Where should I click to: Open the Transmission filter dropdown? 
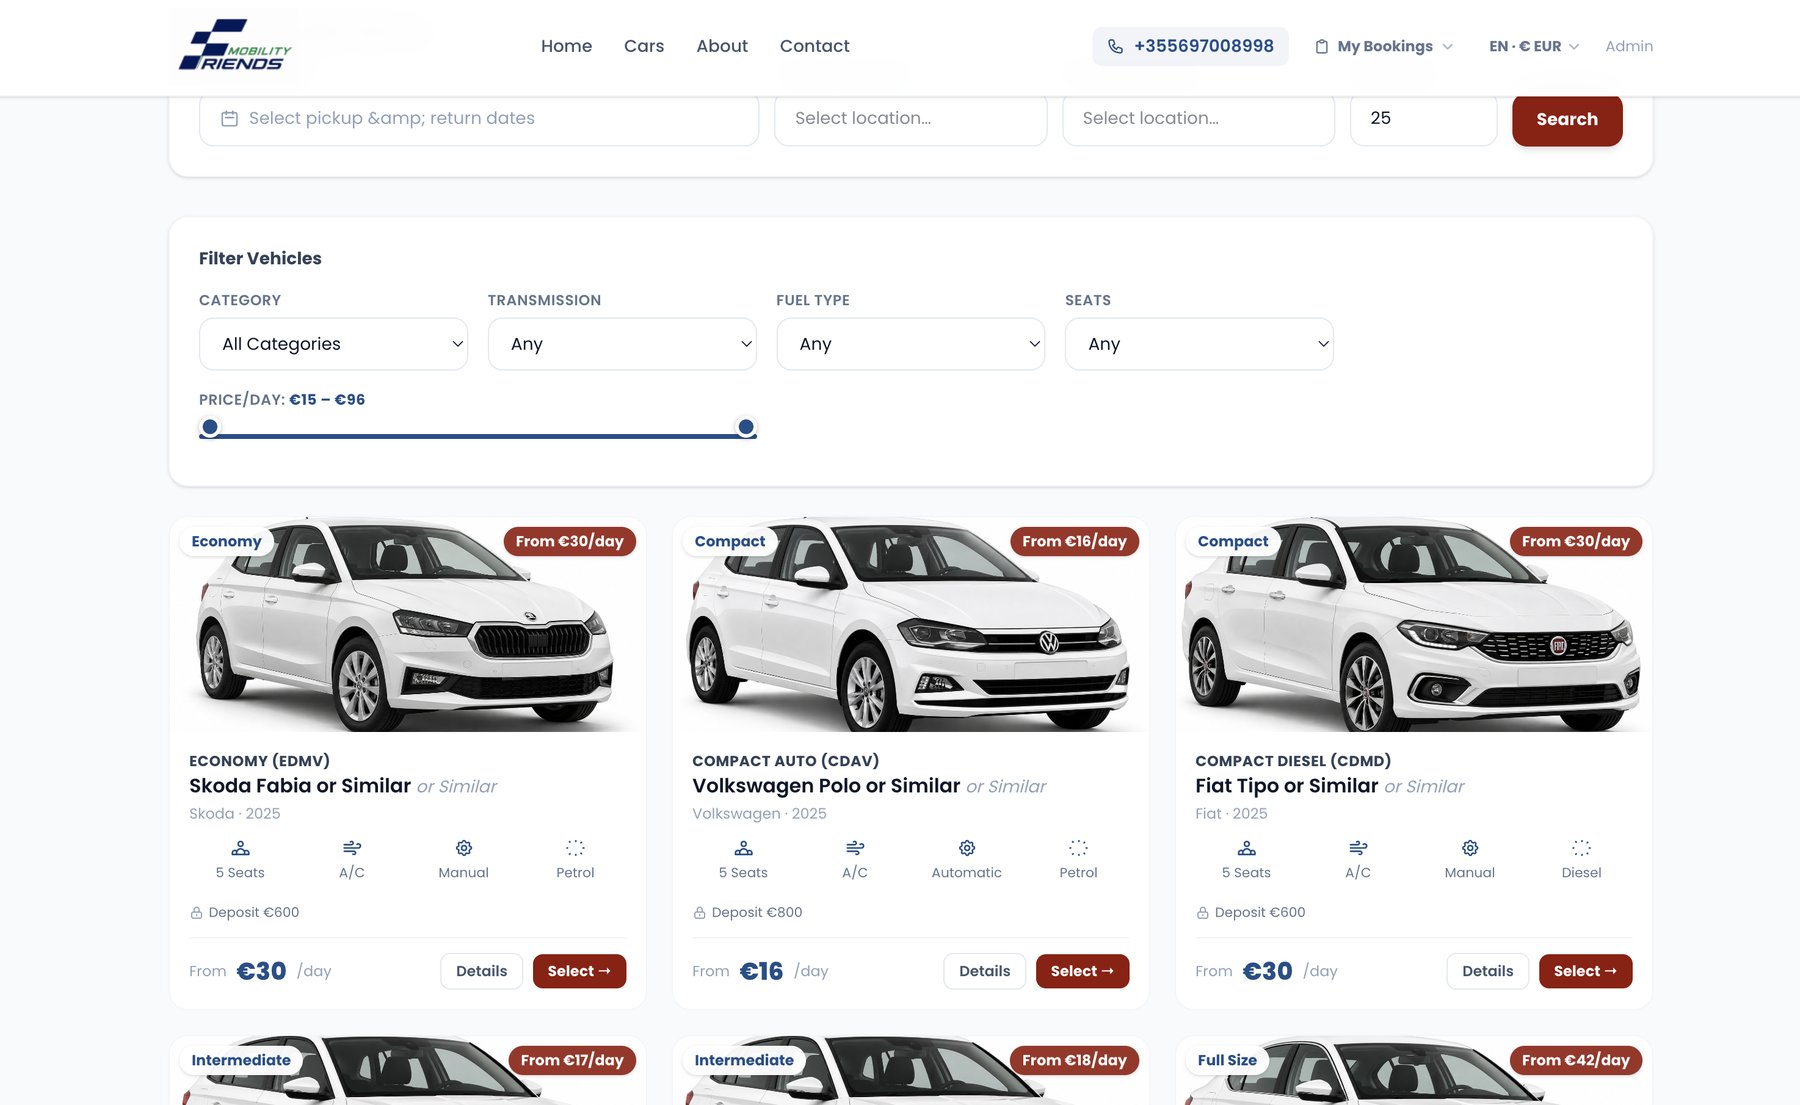click(622, 344)
